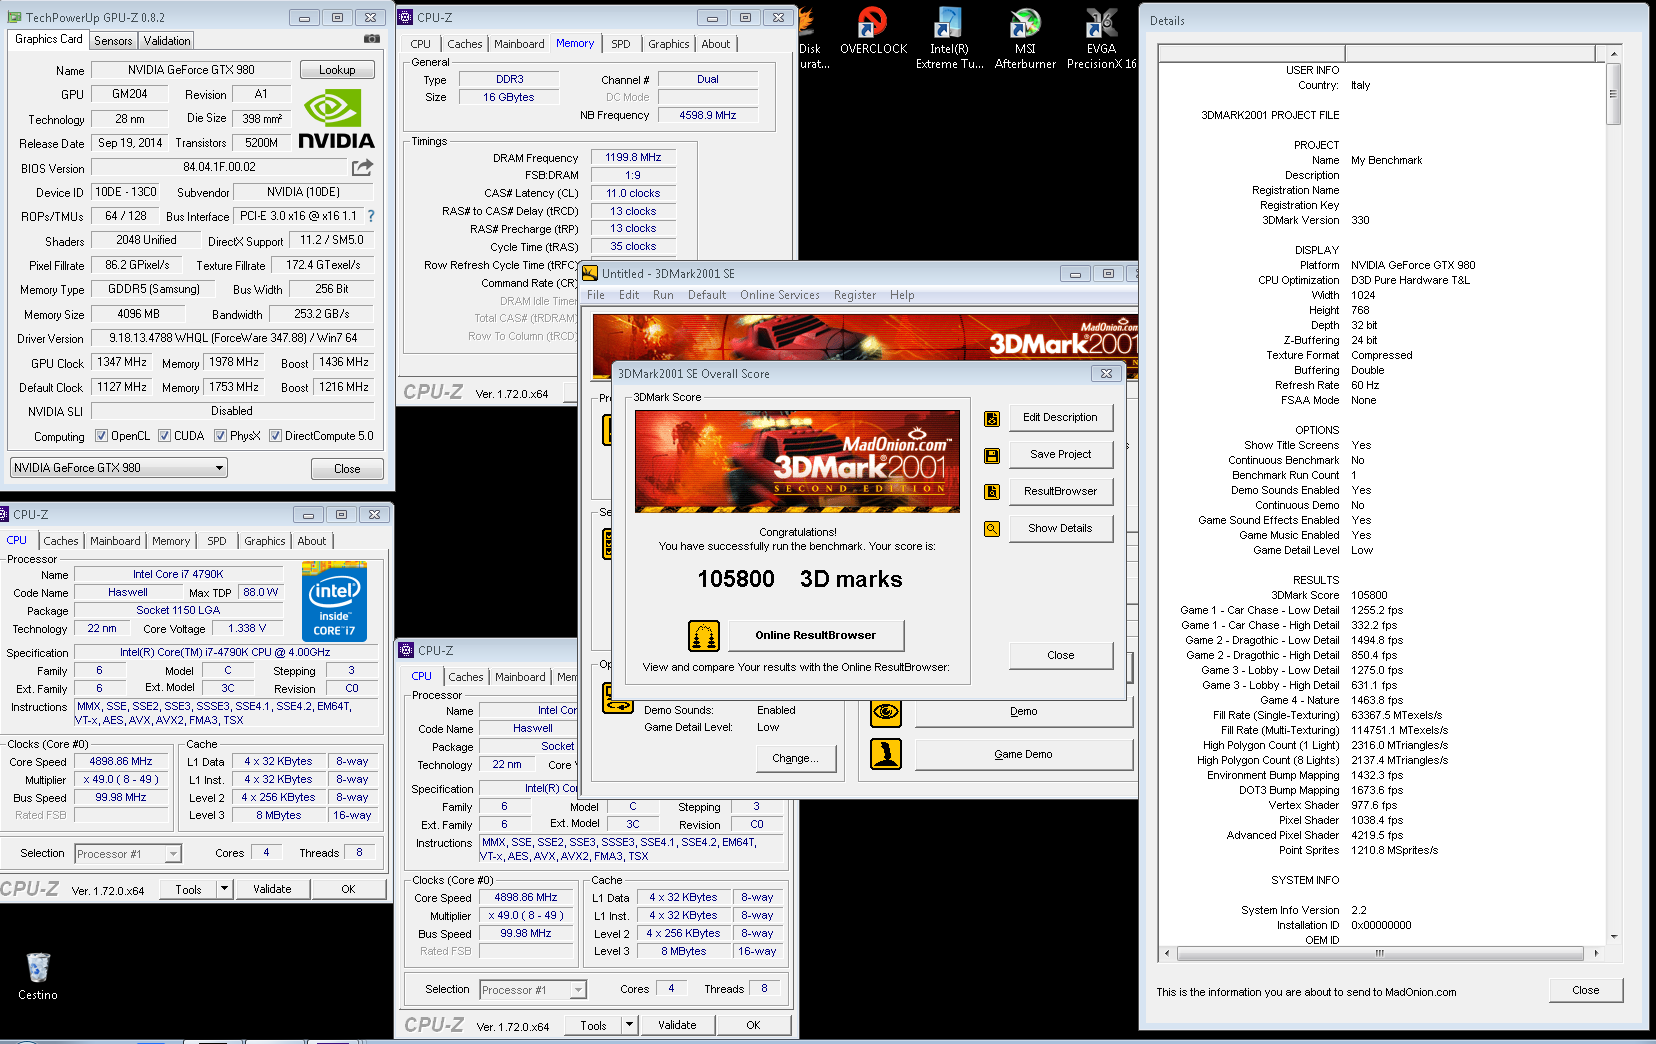1656x1044 pixels.
Task: Toggle the CUDA checkbox
Action: coord(164,436)
